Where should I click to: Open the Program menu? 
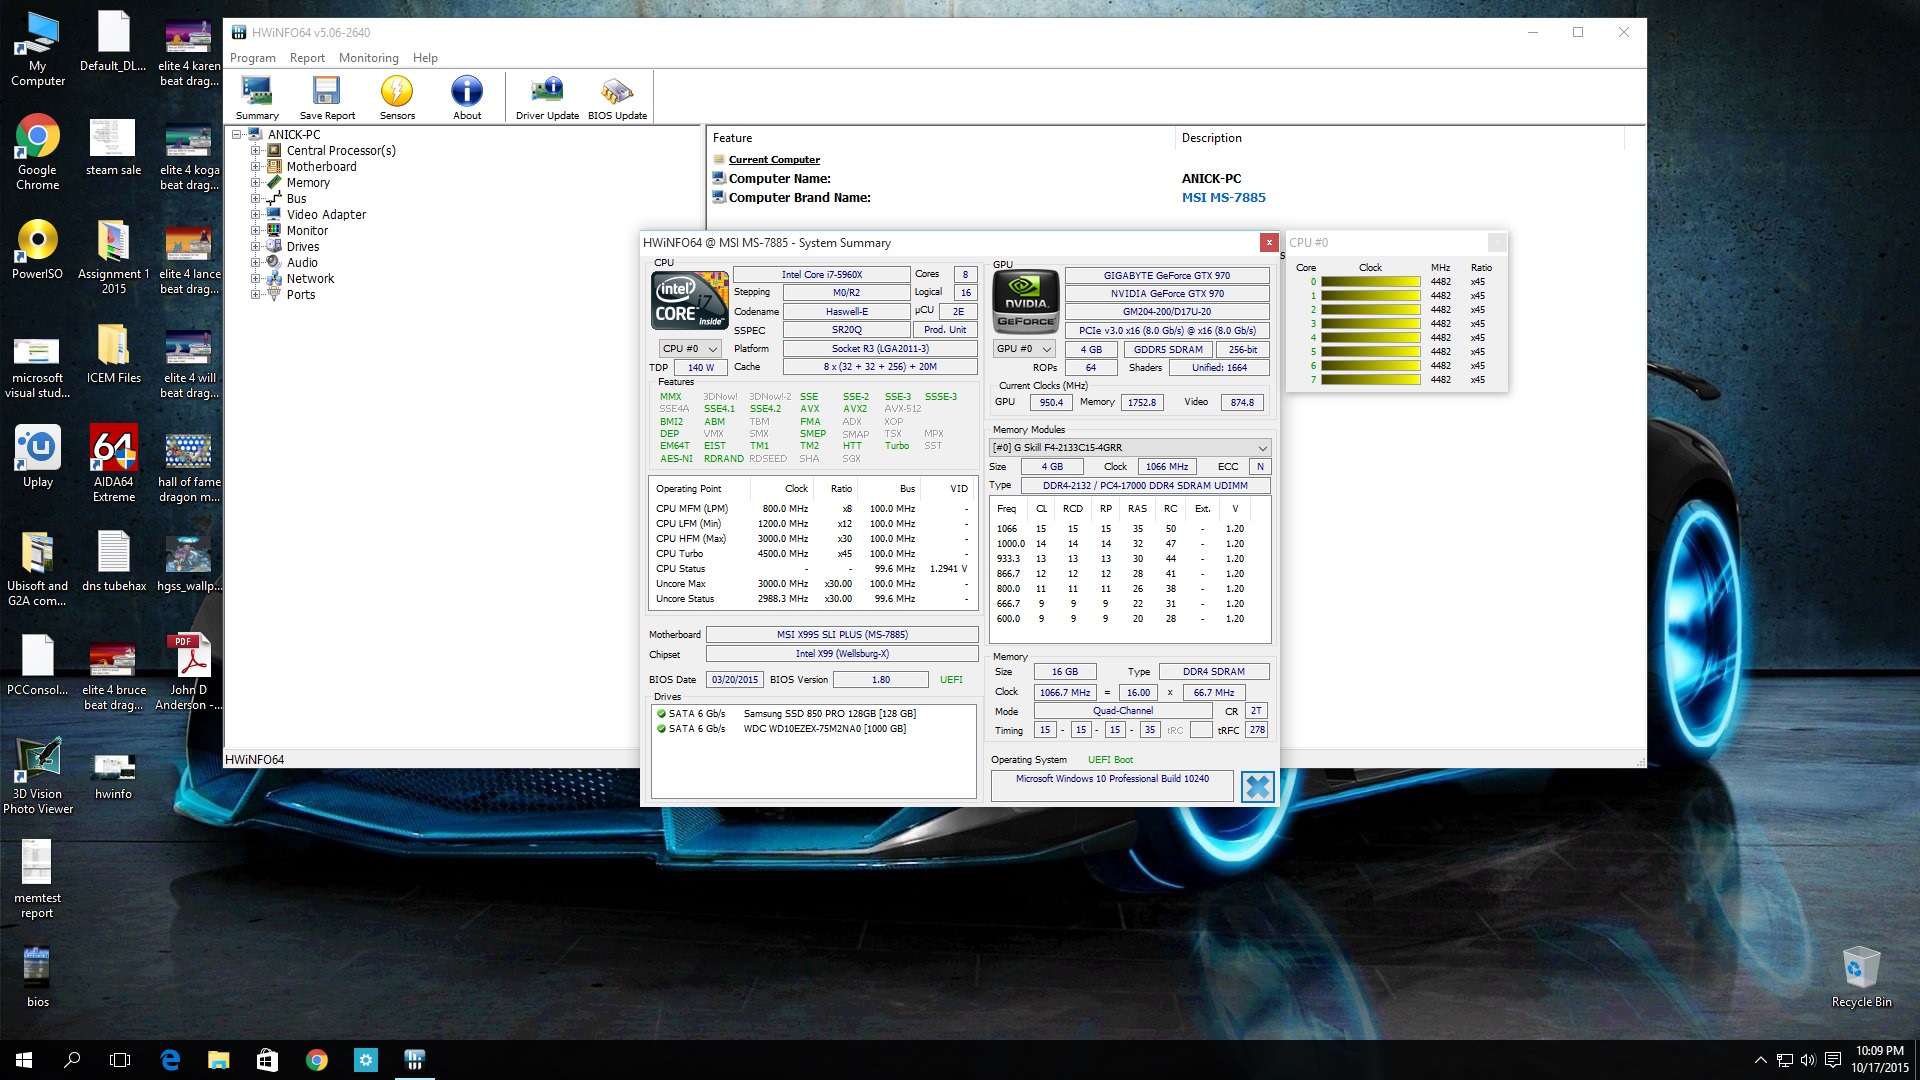pyautogui.click(x=252, y=58)
